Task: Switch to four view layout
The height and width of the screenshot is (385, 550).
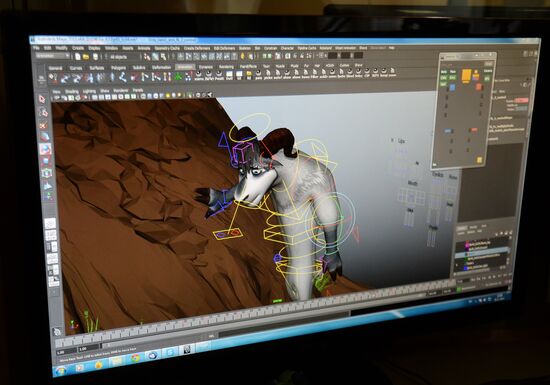Action: tap(51, 235)
